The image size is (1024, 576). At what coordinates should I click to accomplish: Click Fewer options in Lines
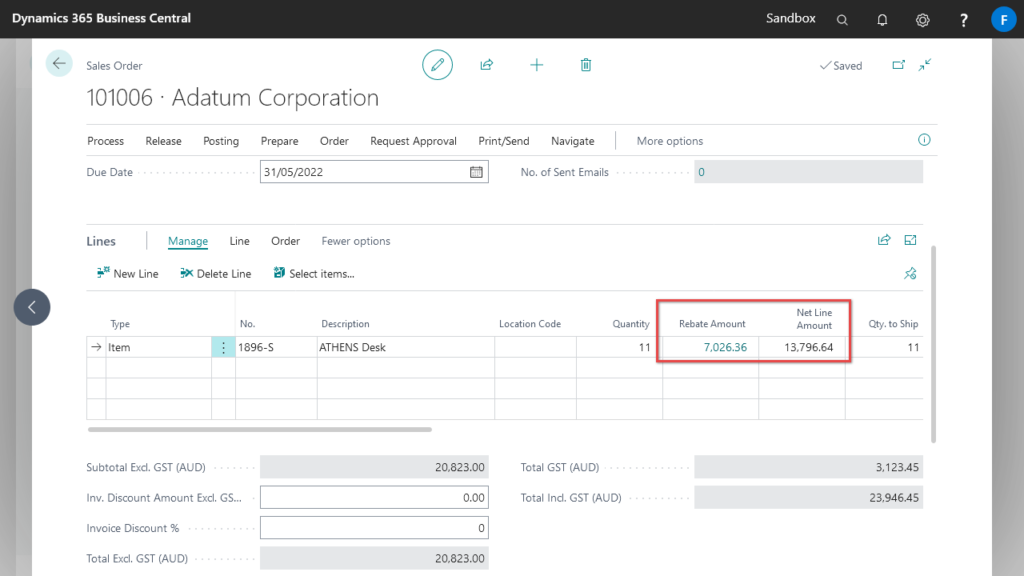pyautogui.click(x=356, y=241)
